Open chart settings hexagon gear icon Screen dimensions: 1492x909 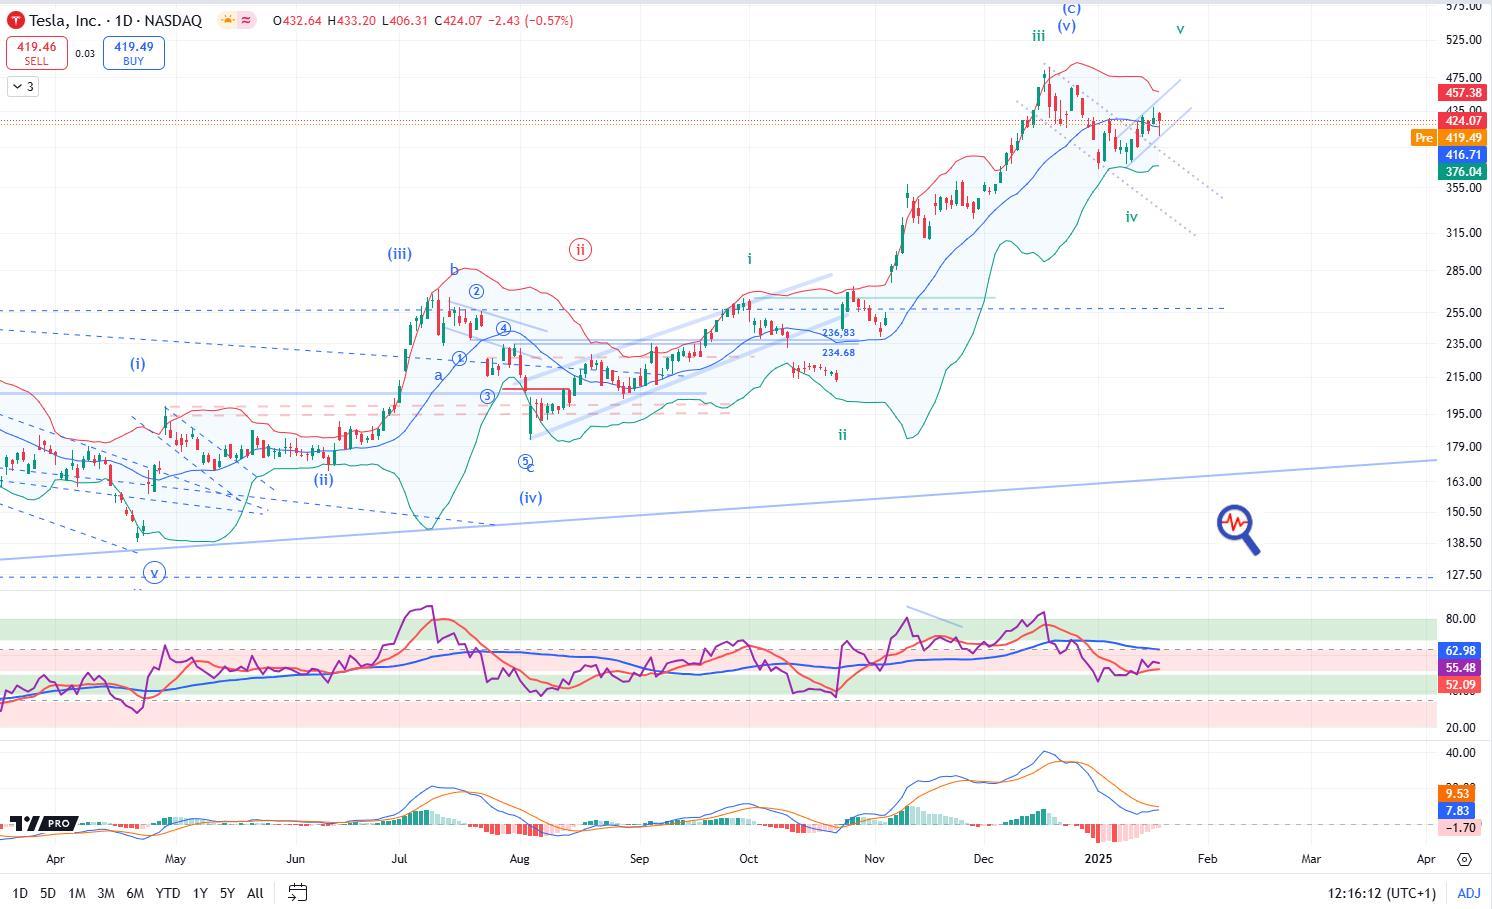(x=1464, y=859)
